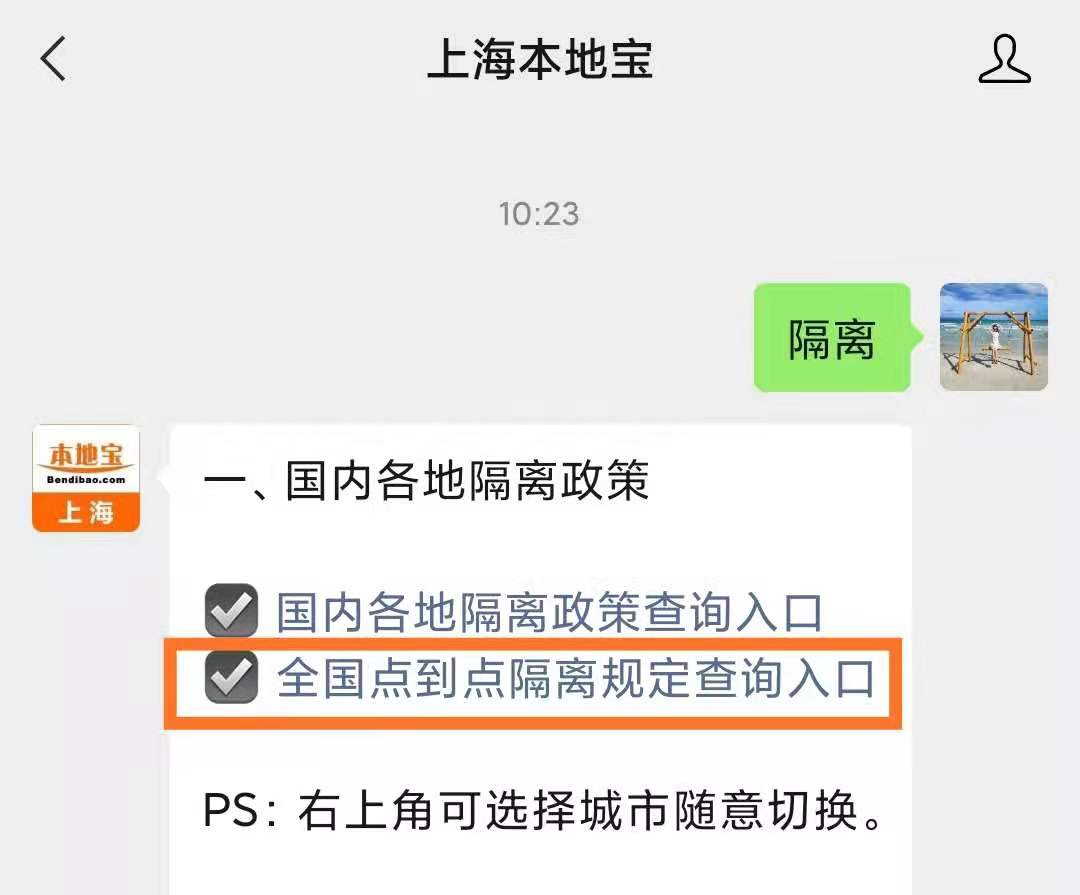The width and height of the screenshot is (1080, 895).
Task: Open the account profile person icon
Action: tap(1004, 59)
